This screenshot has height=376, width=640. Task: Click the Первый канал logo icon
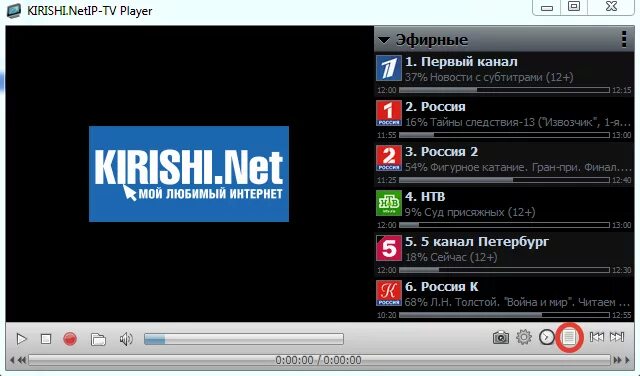click(389, 69)
